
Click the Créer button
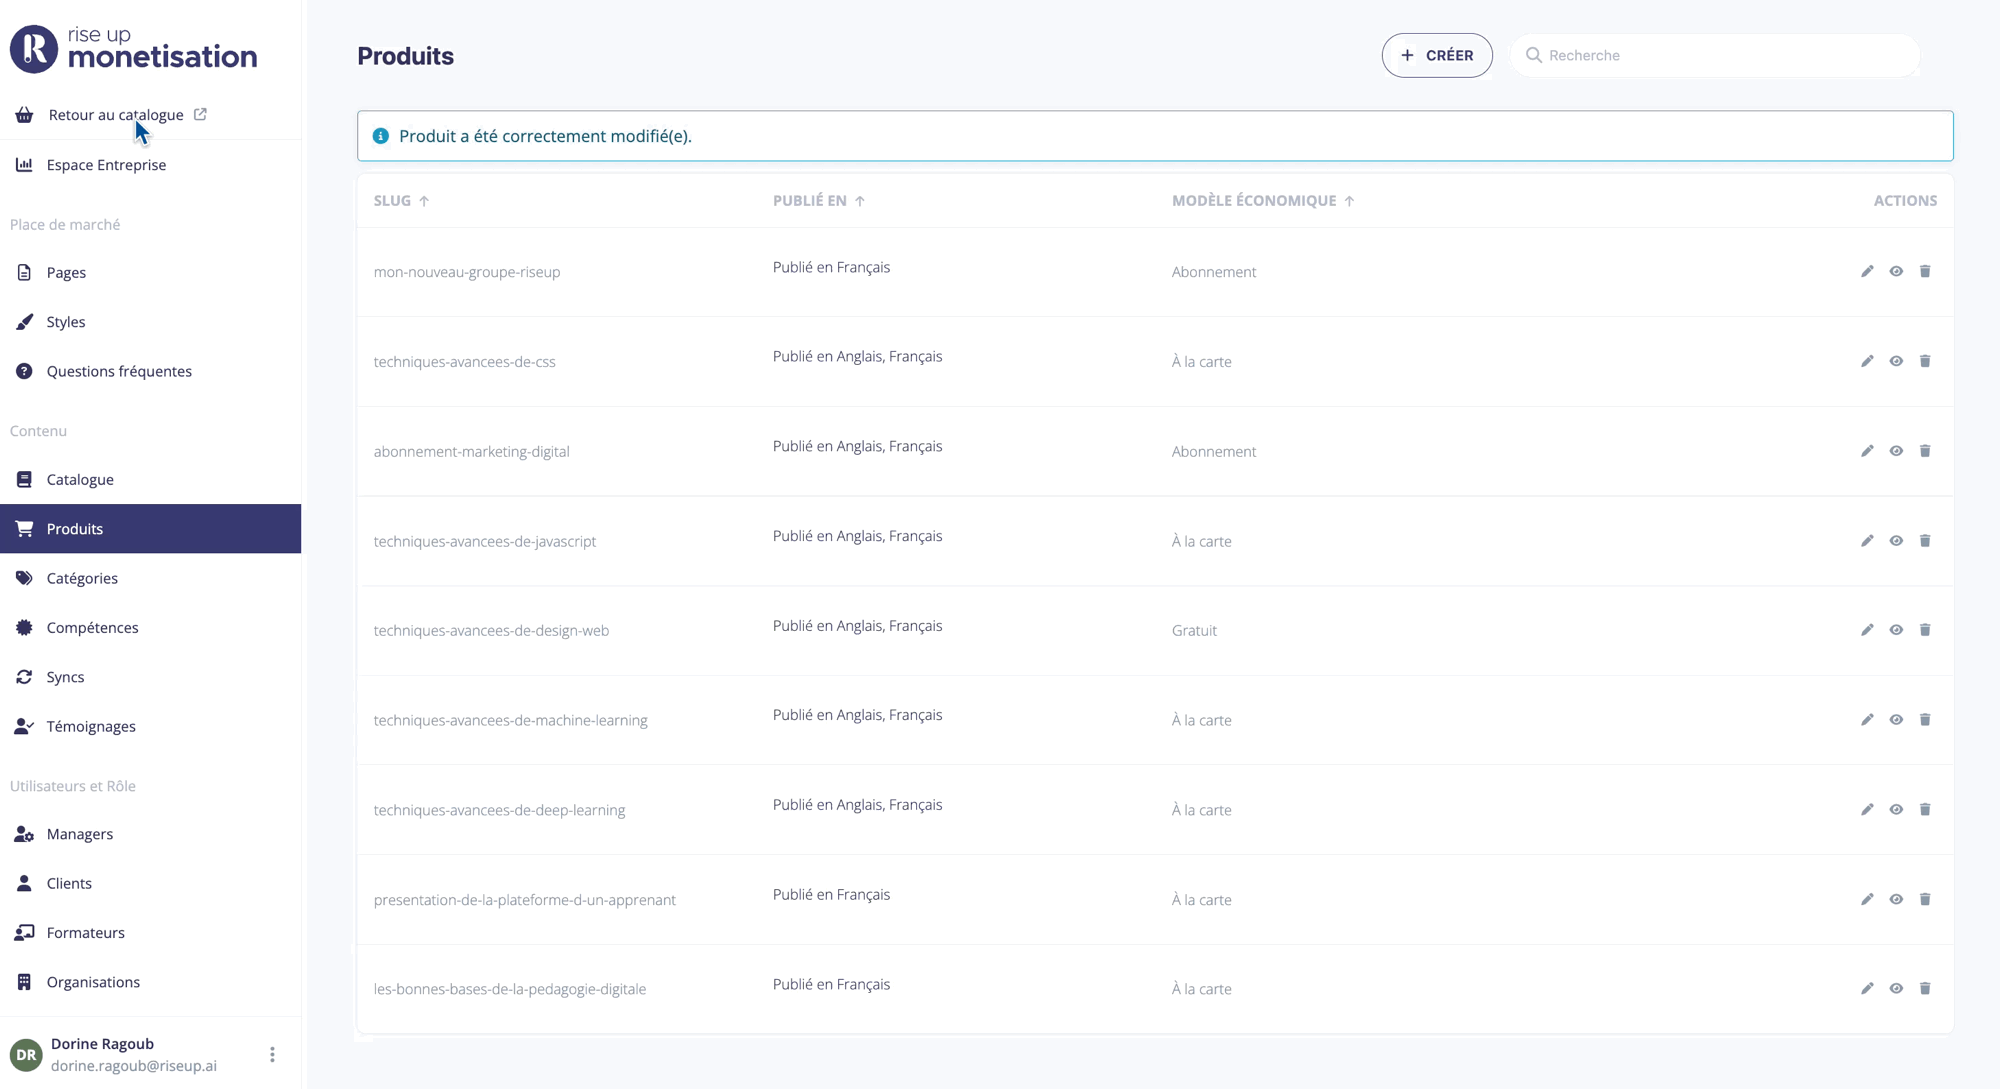[x=1436, y=55]
